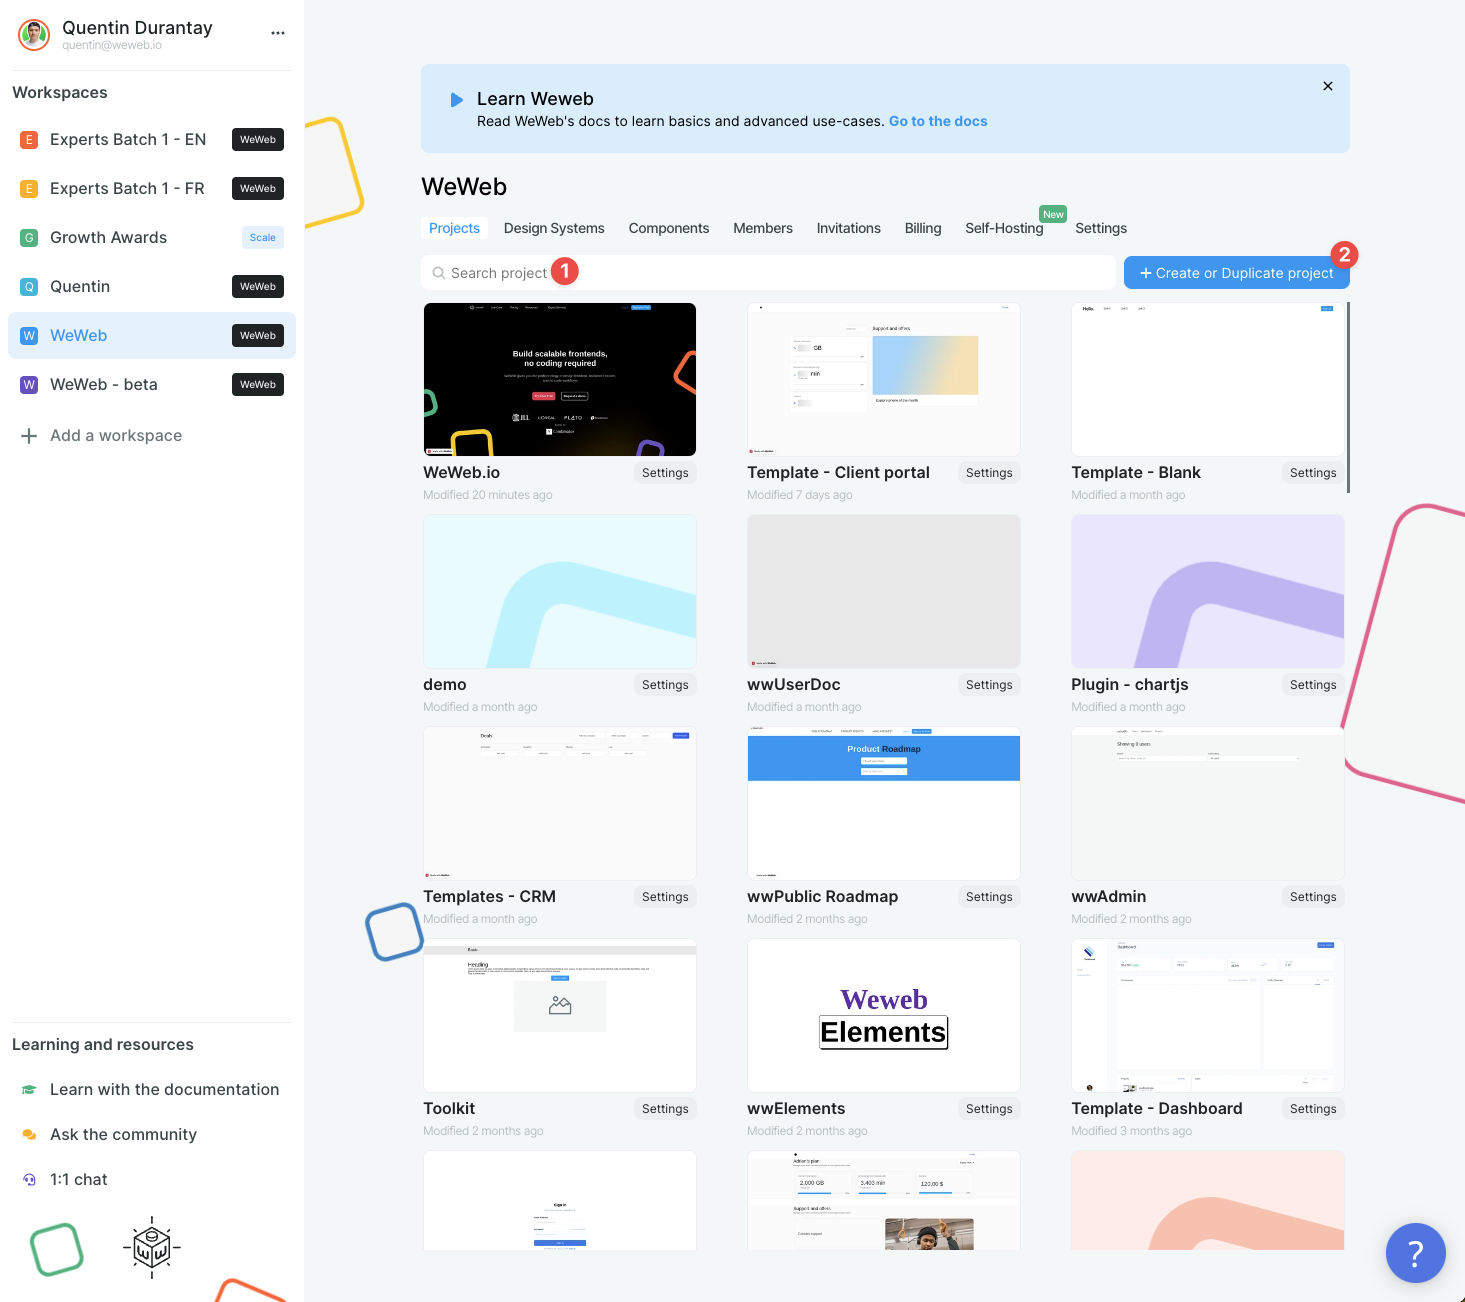Viewport: 1465px width, 1302px height.
Task: Click Create or Duplicate project
Action: click(x=1236, y=272)
